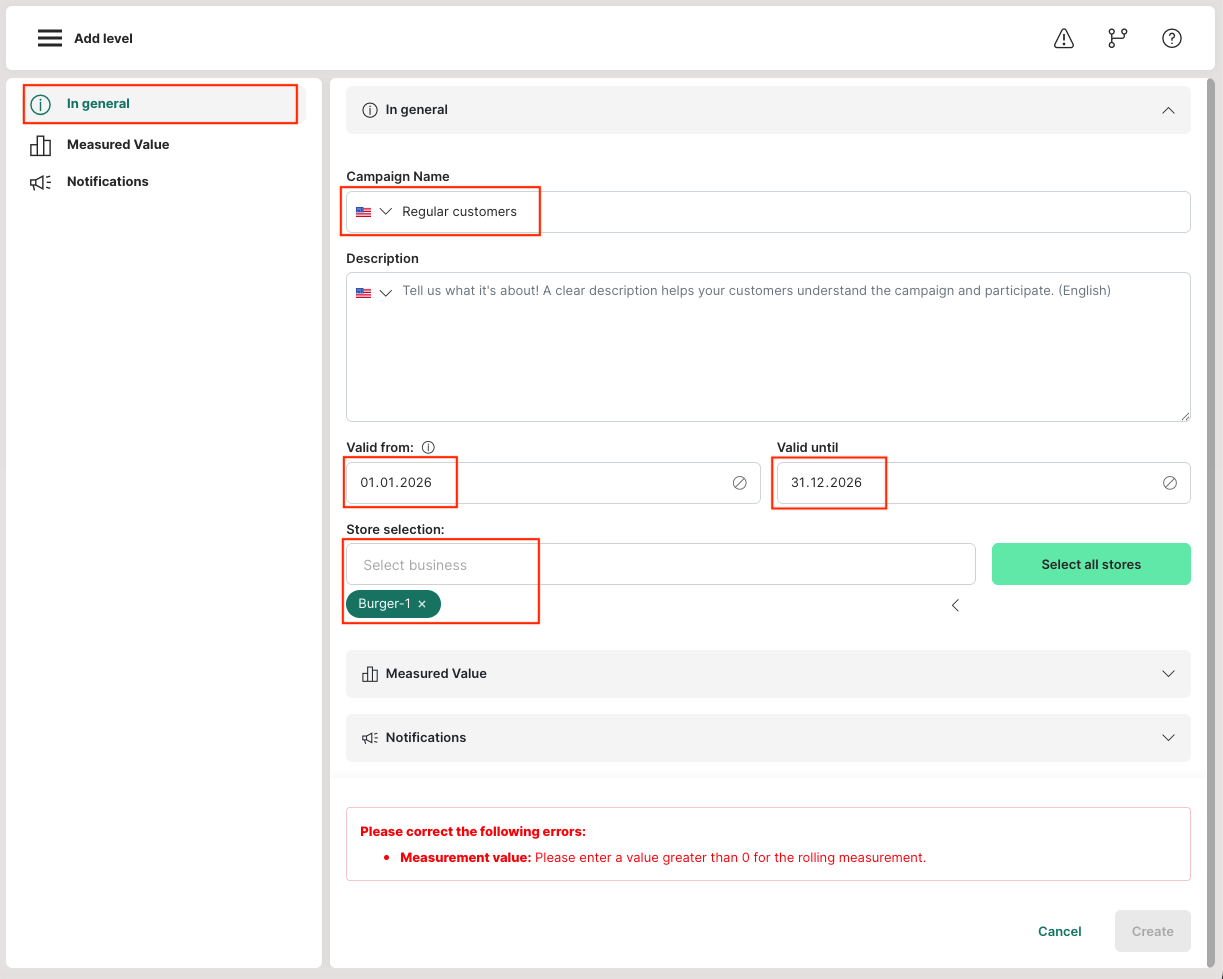Click the Cancel link
Image resolution: width=1223 pixels, height=979 pixels.
(1059, 931)
